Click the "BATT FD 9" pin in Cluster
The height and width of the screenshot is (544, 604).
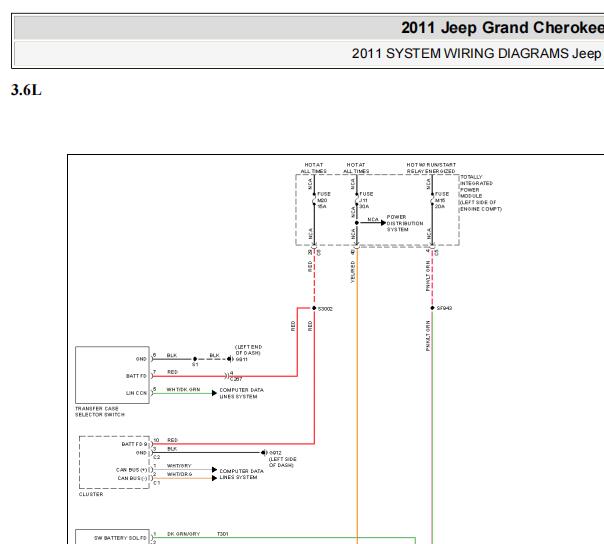[134, 444]
